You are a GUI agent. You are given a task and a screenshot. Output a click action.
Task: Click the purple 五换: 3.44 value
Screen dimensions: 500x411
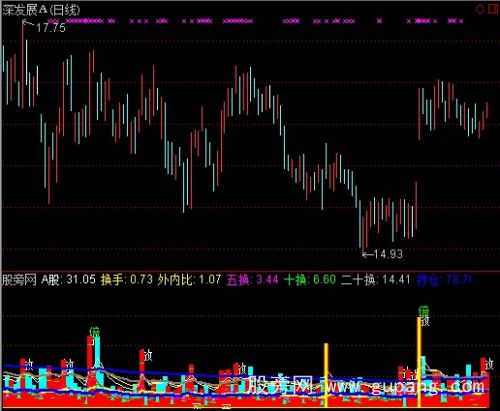point(252,279)
